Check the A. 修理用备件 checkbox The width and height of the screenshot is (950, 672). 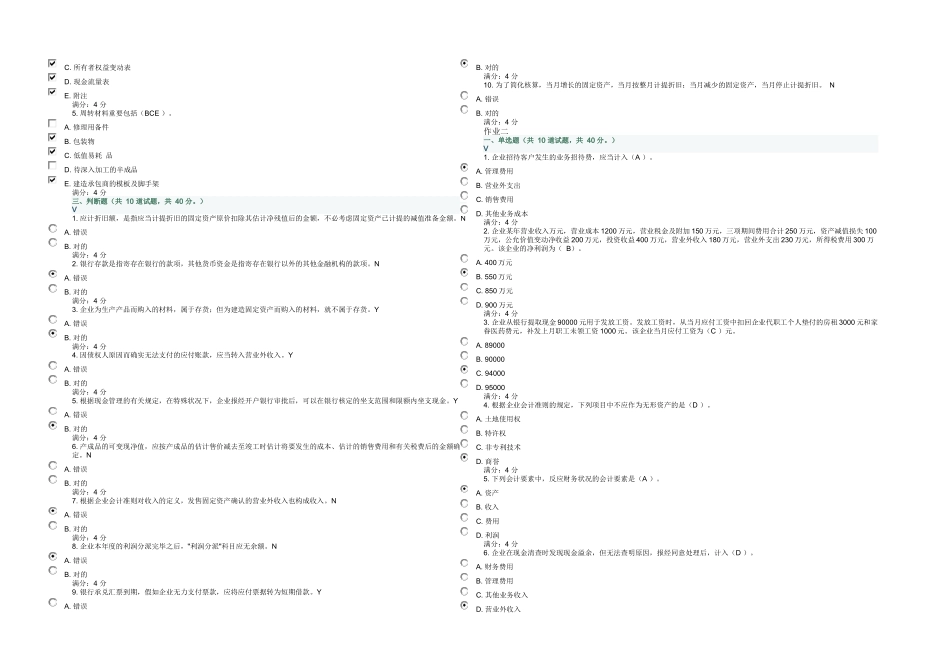pyautogui.click(x=52, y=123)
